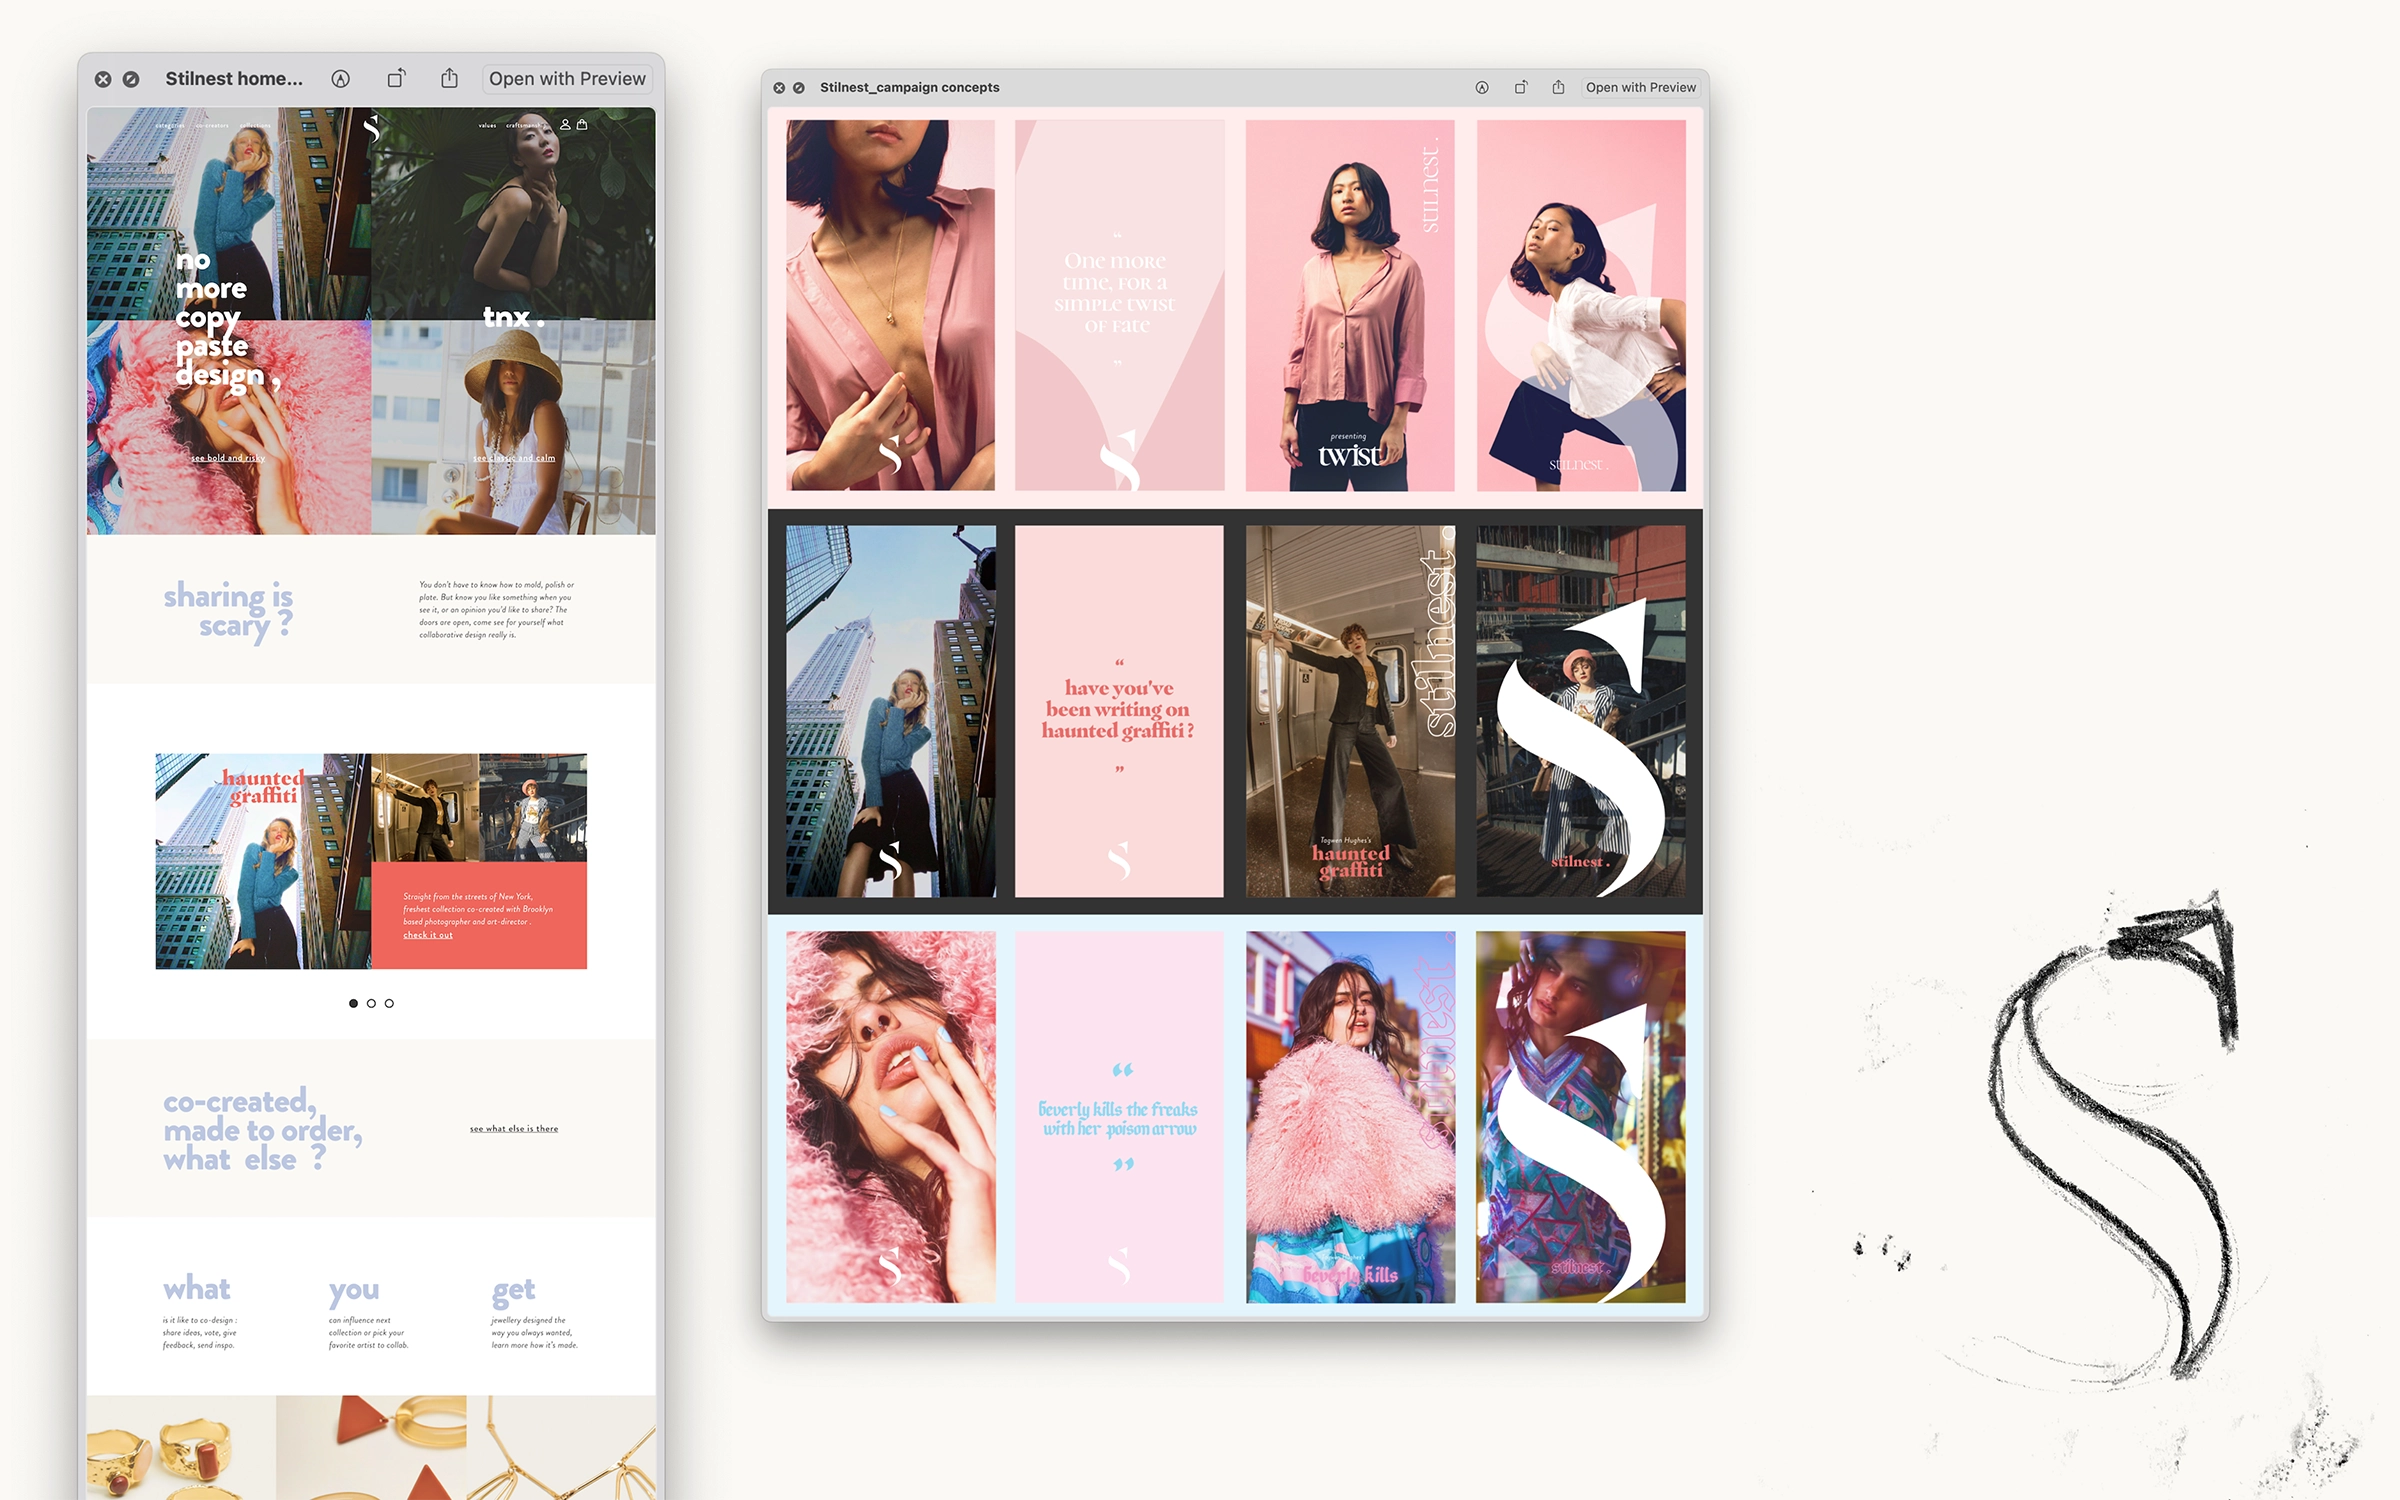Click 'see bold and risky' link
The height and width of the screenshot is (1500, 2400).
click(228, 458)
